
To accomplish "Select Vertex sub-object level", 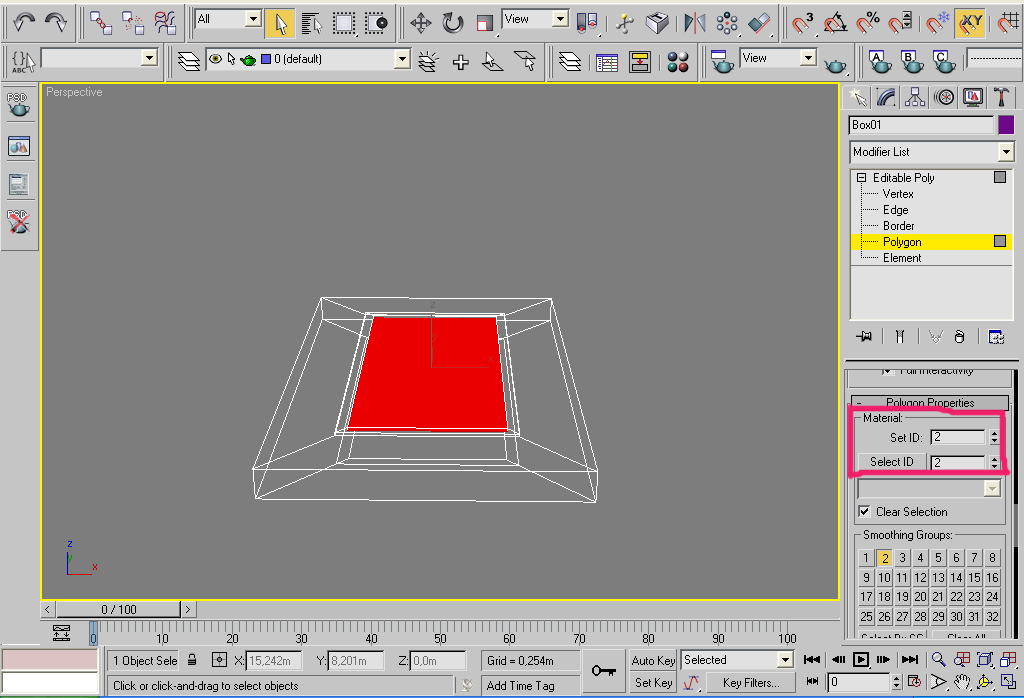I will [898, 194].
